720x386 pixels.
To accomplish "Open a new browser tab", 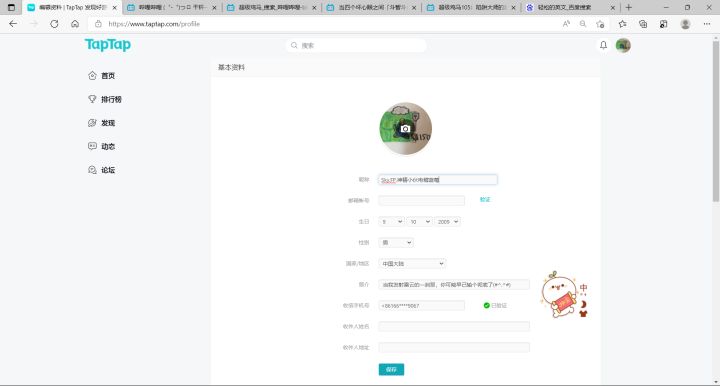I will point(629,7).
